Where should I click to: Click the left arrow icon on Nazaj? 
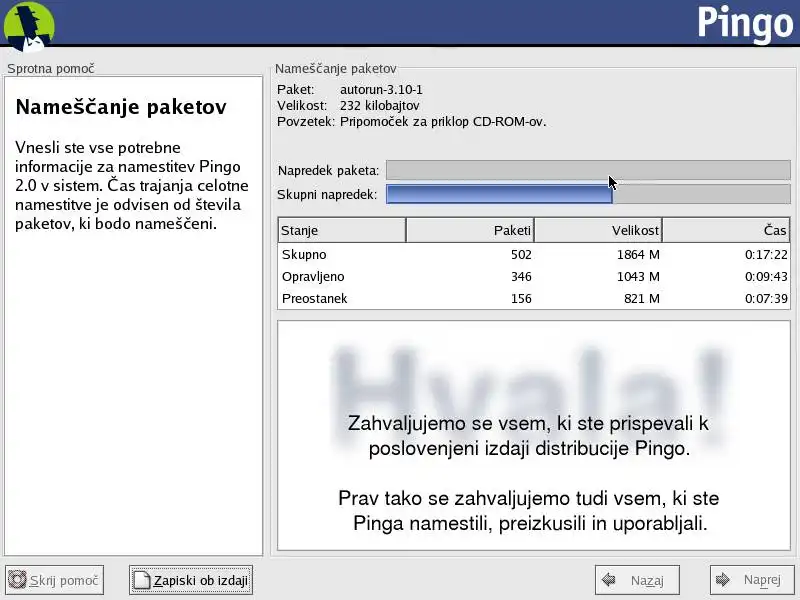(x=608, y=580)
